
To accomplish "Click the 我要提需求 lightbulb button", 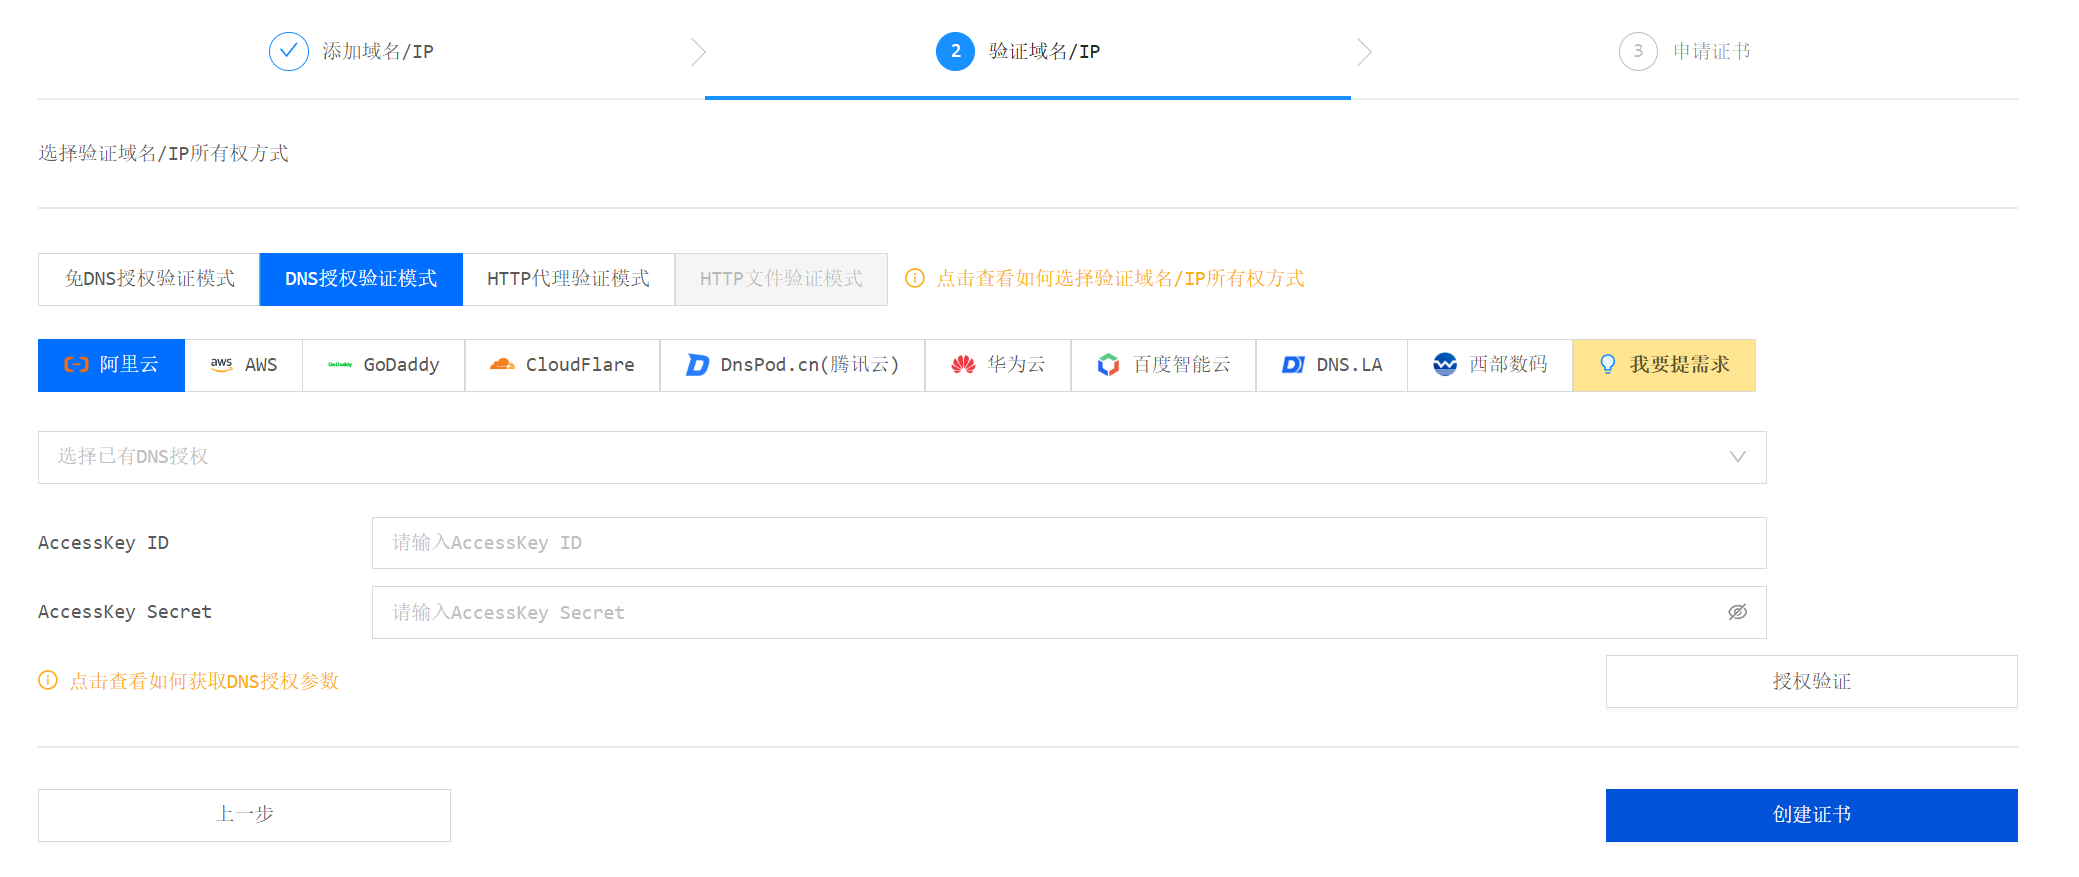I will 1664,365.
